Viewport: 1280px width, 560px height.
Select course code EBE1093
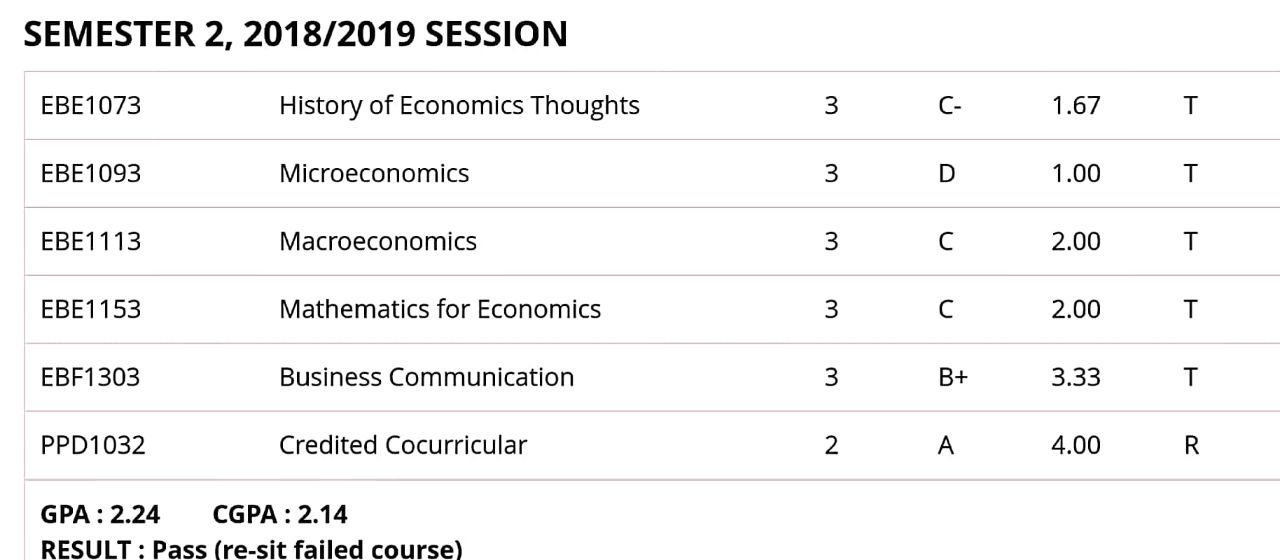(x=90, y=173)
